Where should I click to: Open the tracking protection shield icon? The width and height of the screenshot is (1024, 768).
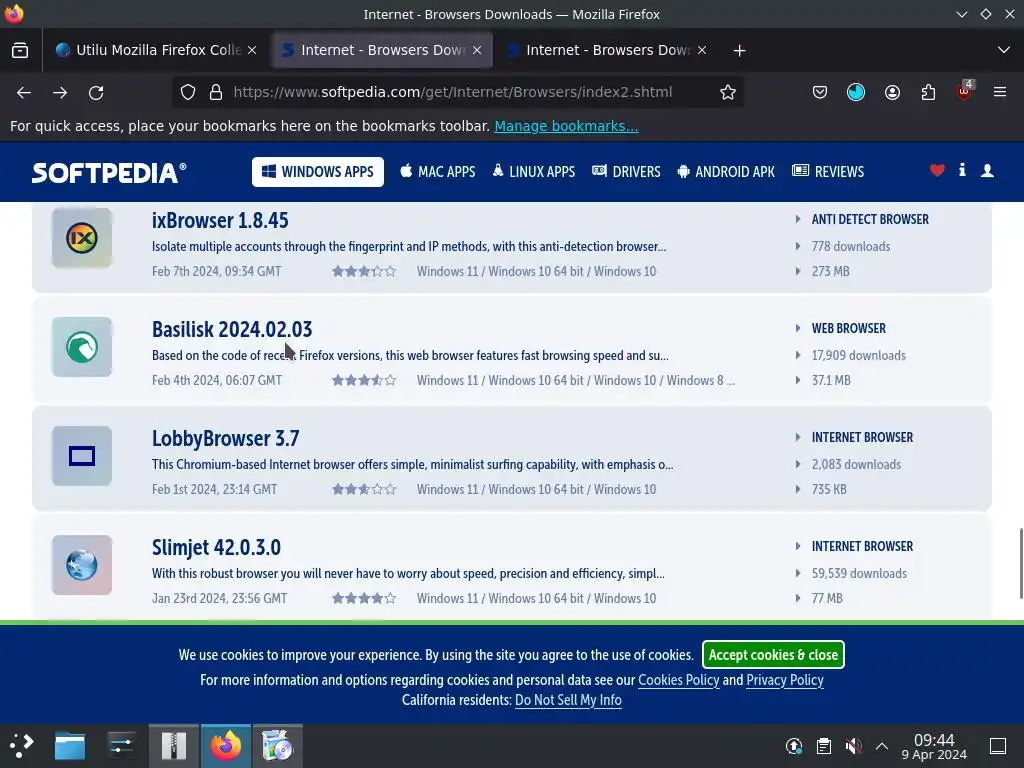188,93
